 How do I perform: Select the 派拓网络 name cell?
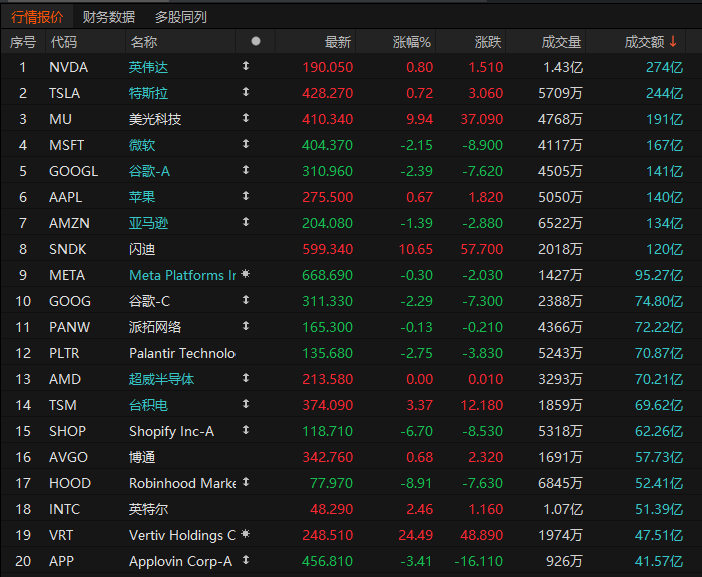click(155, 327)
